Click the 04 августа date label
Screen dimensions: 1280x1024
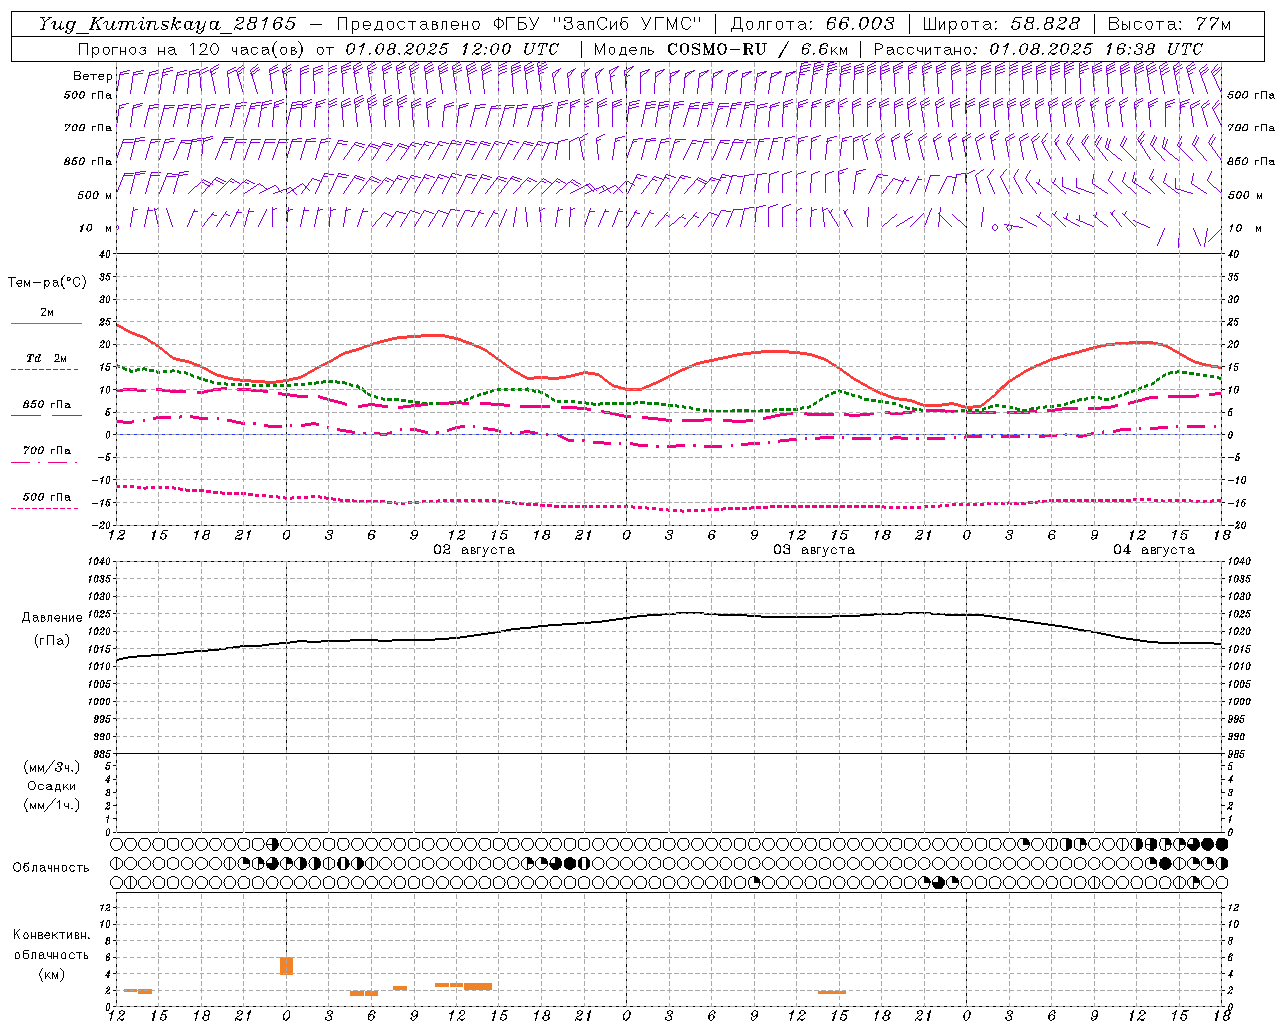[x=1154, y=550]
